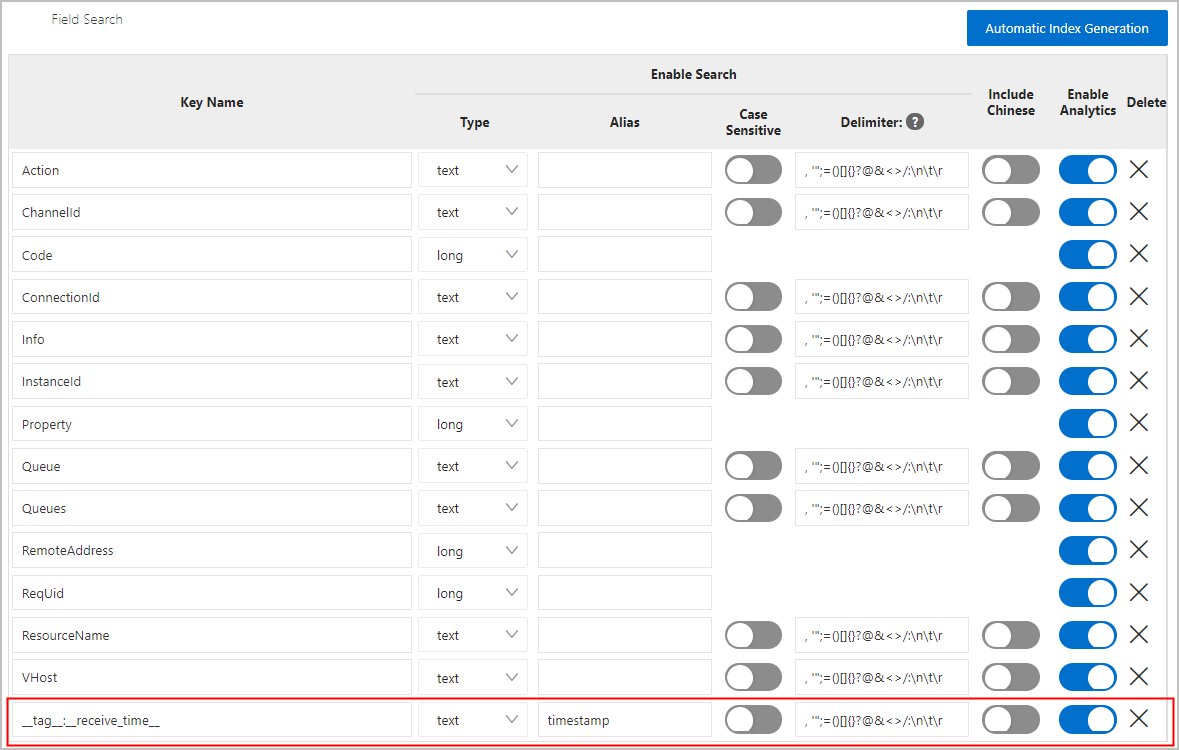The image size is (1179, 750).
Task: Toggle Case Sensitive for ConnectionId
Action: (x=753, y=297)
